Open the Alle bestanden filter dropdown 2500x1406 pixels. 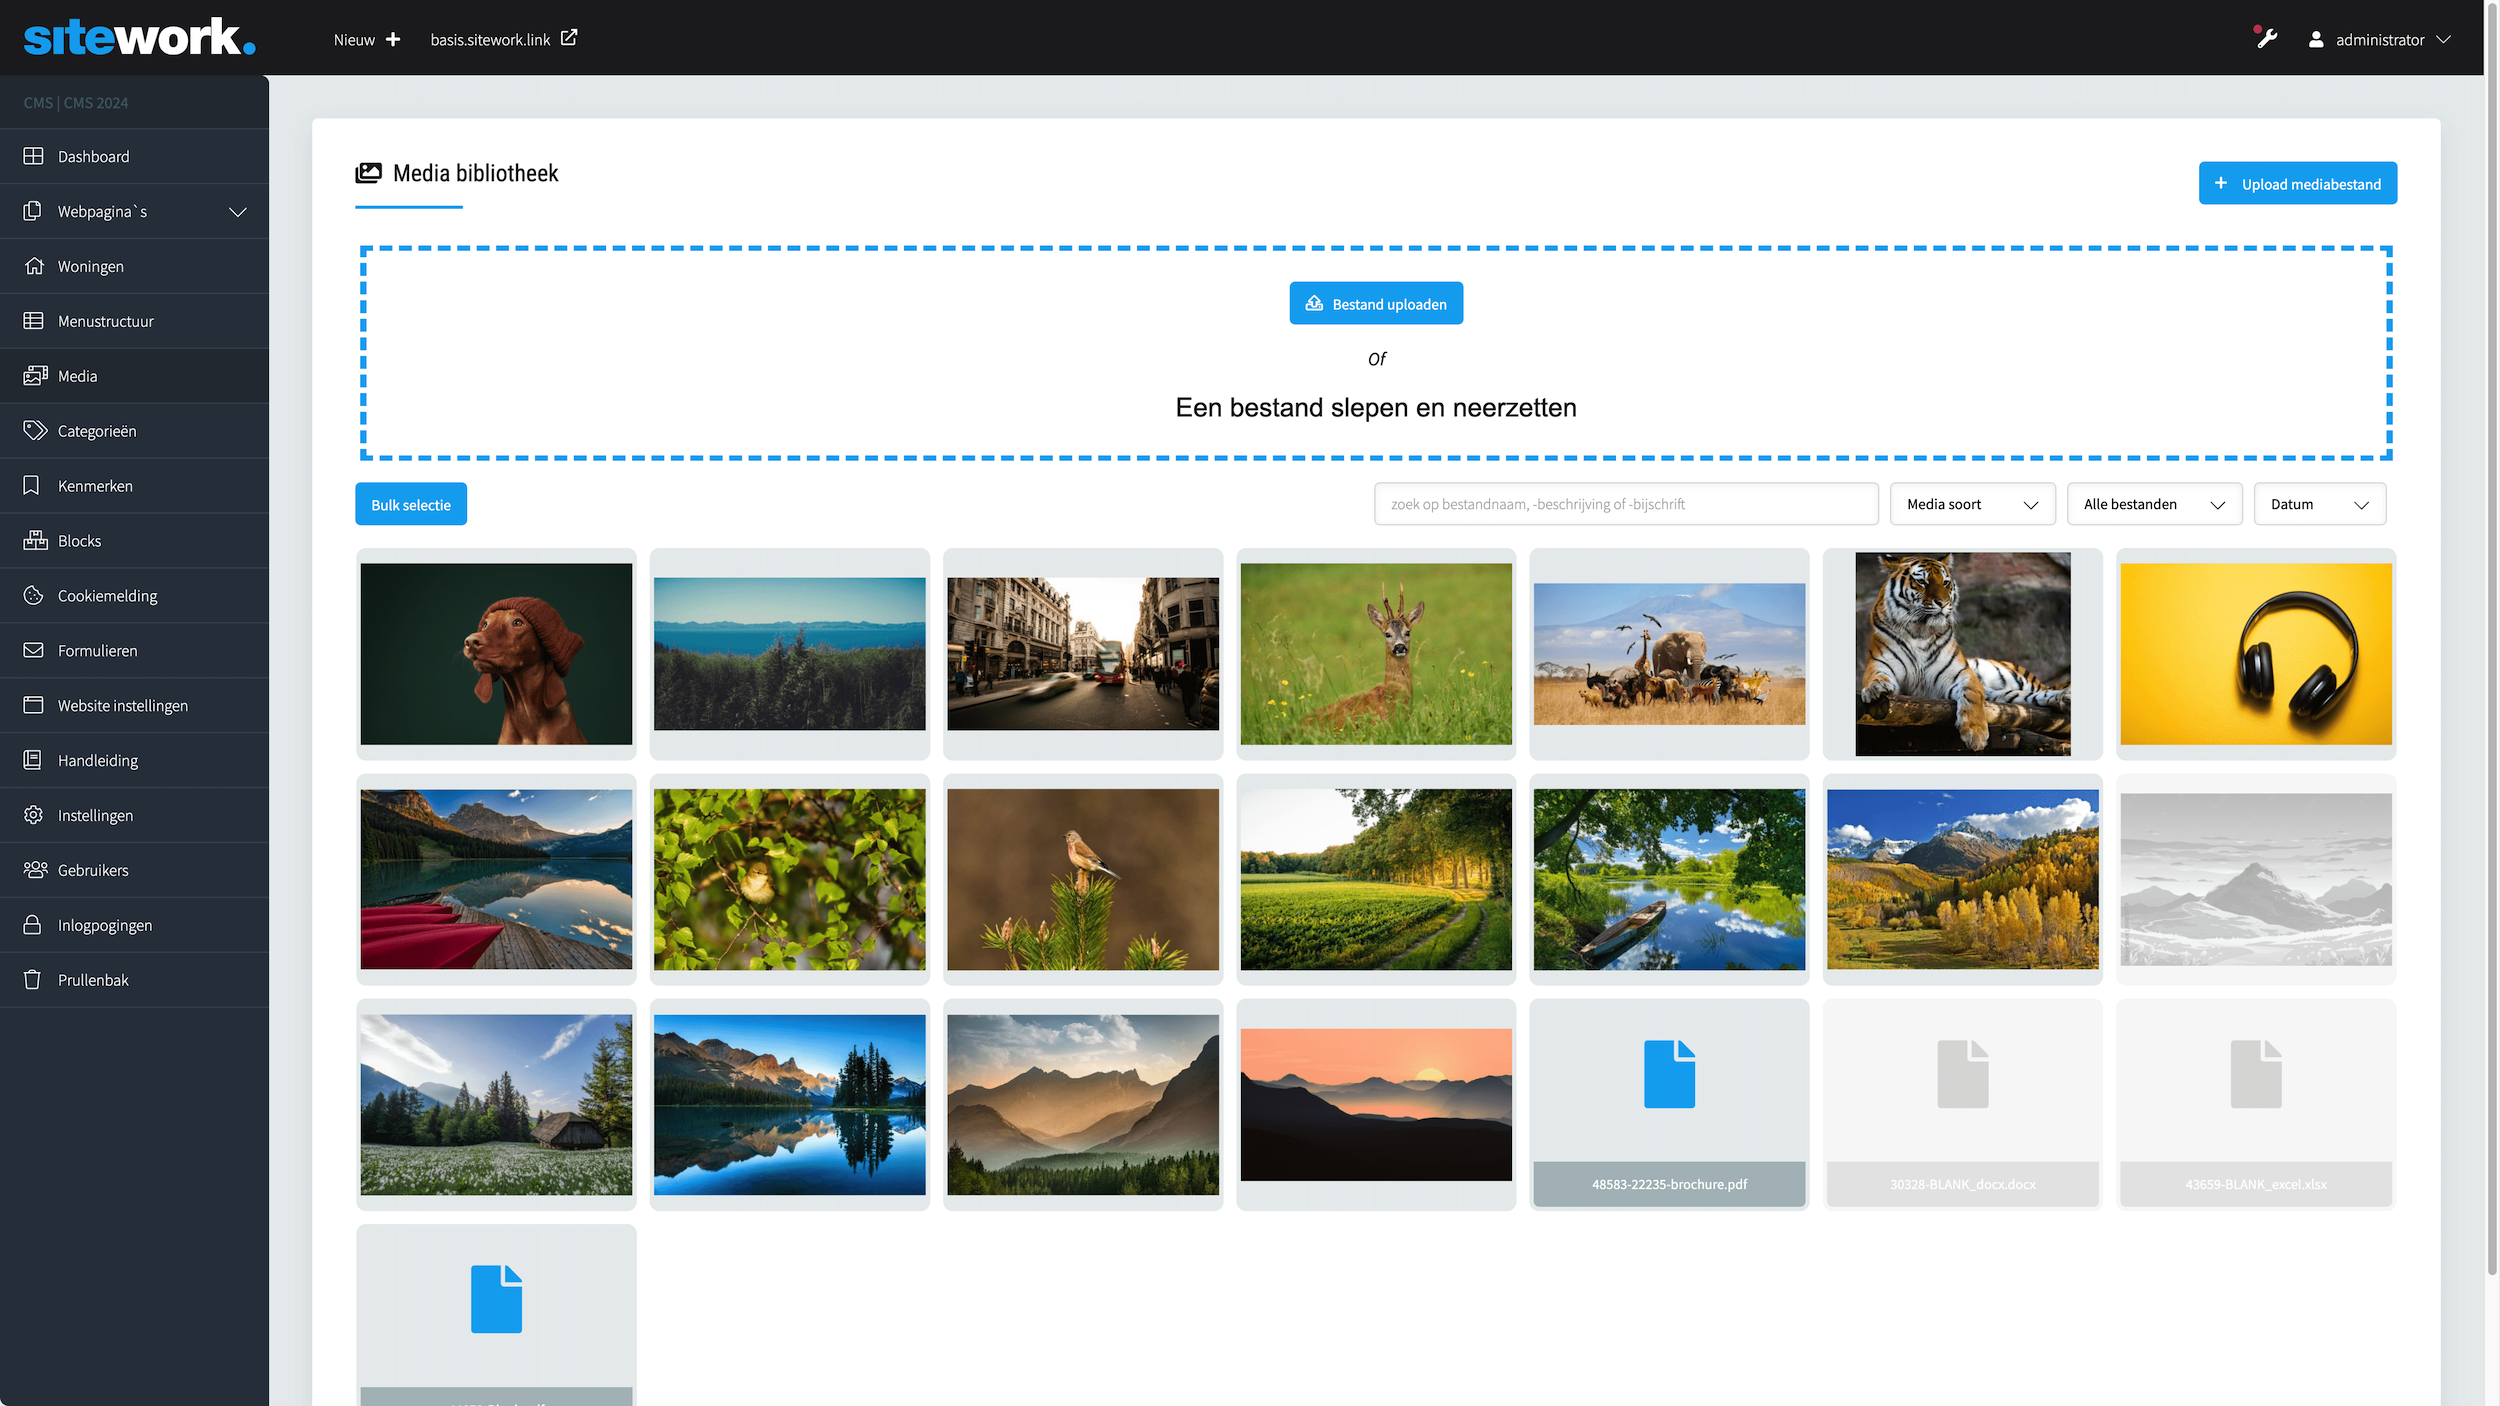(2153, 504)
